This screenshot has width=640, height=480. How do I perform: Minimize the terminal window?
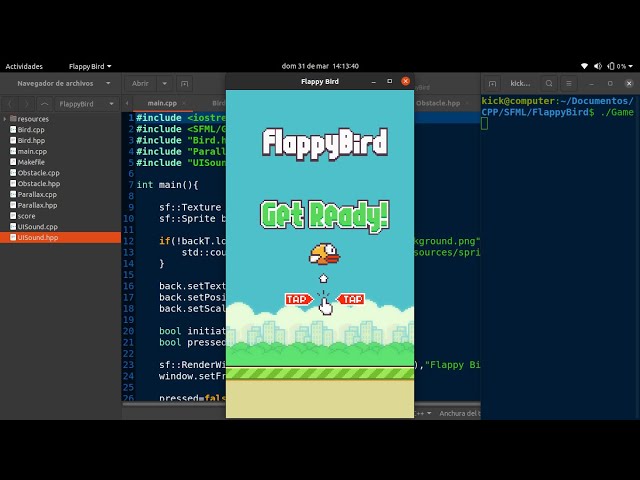point(591,84)
